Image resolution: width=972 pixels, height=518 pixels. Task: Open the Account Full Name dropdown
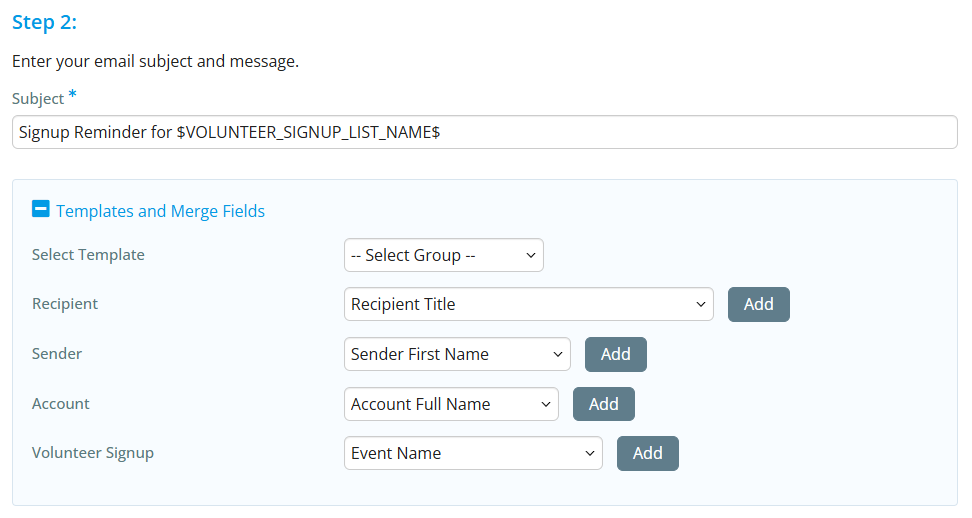pyautogui.click(x=450, y=404)
